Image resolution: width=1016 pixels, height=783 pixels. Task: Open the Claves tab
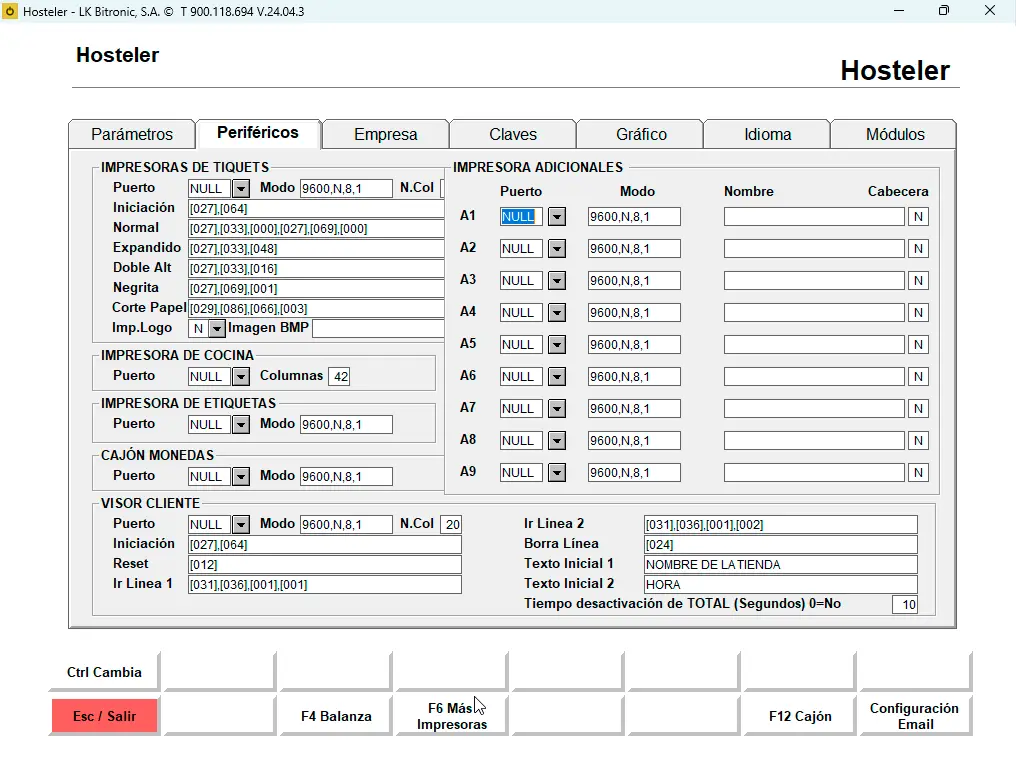pos(513,134)
